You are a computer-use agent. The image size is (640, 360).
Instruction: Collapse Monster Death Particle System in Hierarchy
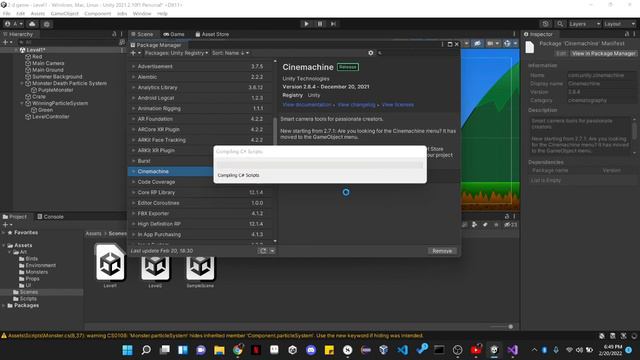click(x=22, y=83)
